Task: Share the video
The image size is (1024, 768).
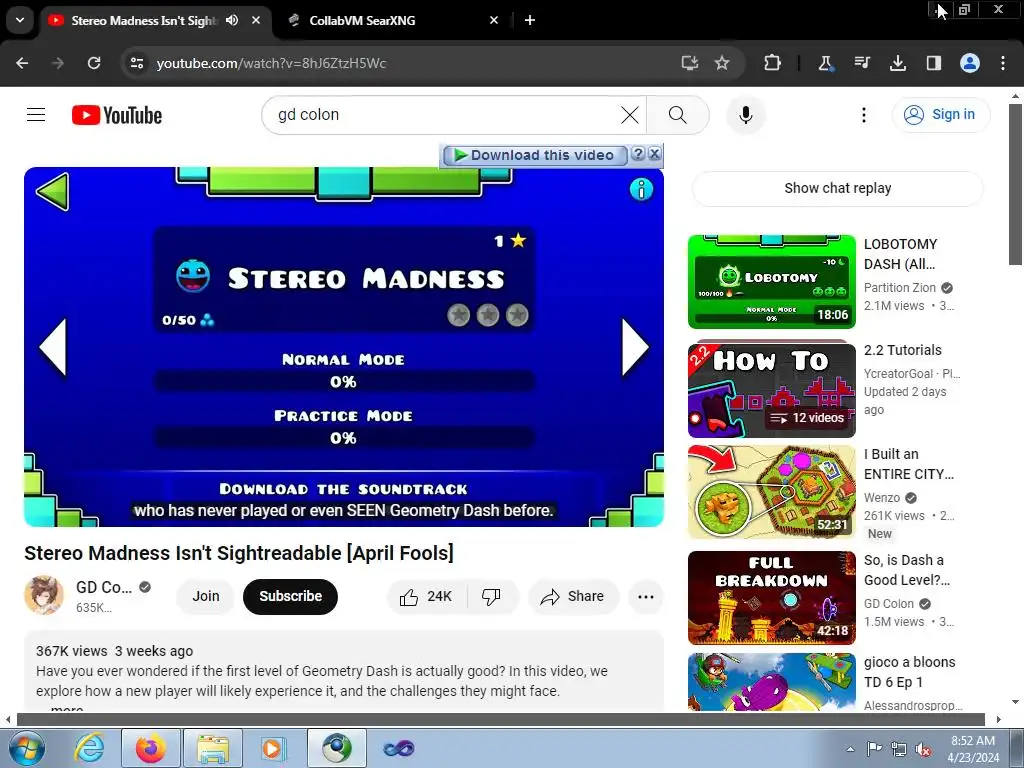Action: coord(573,596)
